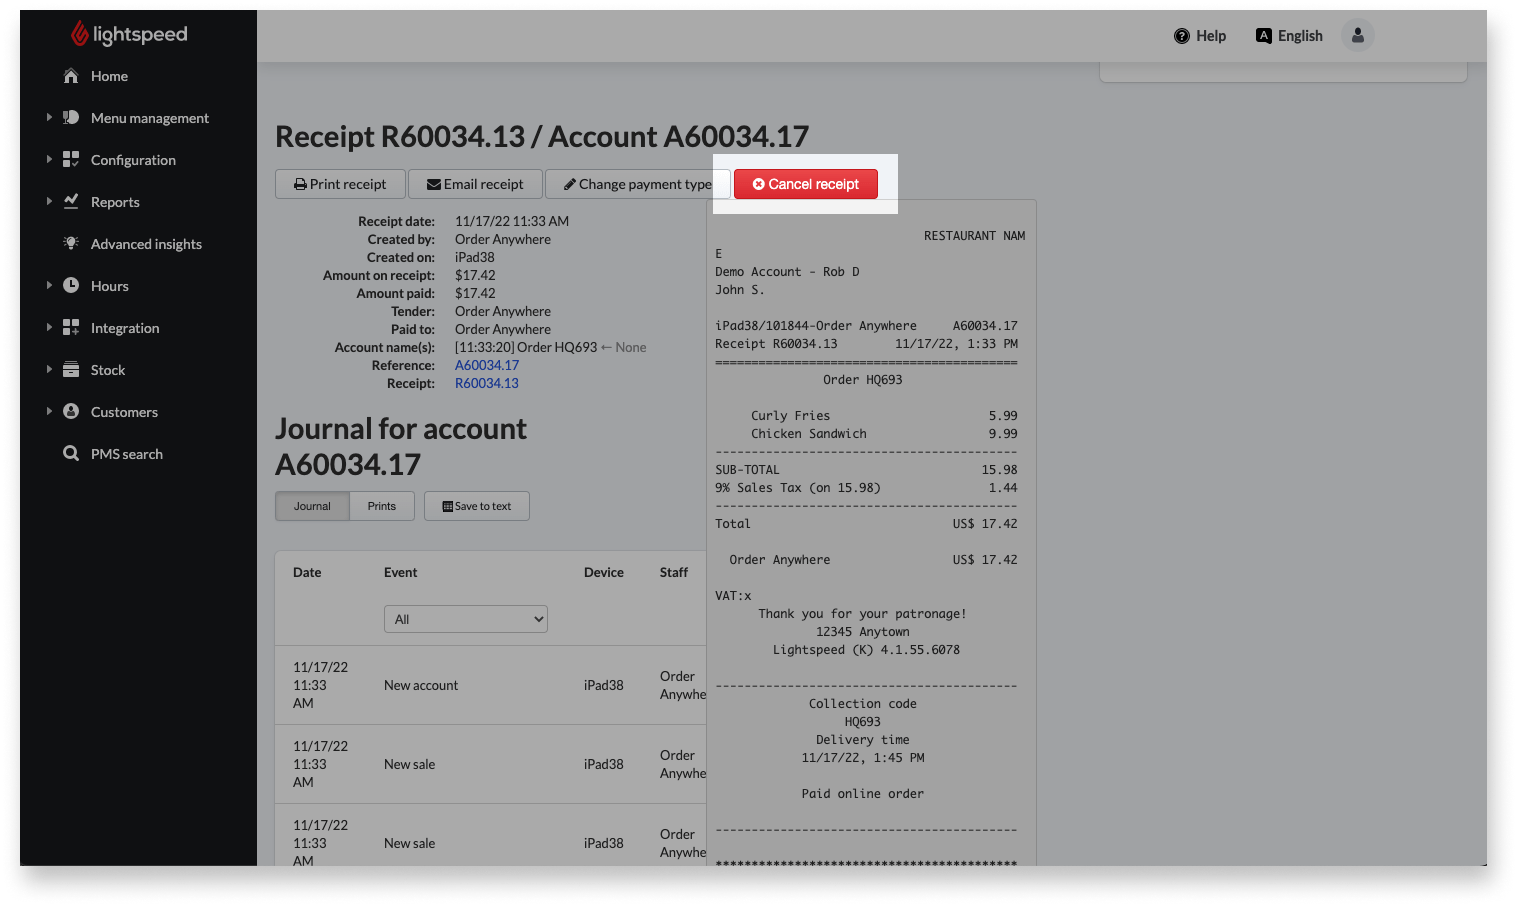Click the X icon on Cancel receipt
The height and width of the screenshot is (906, 1517).
point(759,185)
